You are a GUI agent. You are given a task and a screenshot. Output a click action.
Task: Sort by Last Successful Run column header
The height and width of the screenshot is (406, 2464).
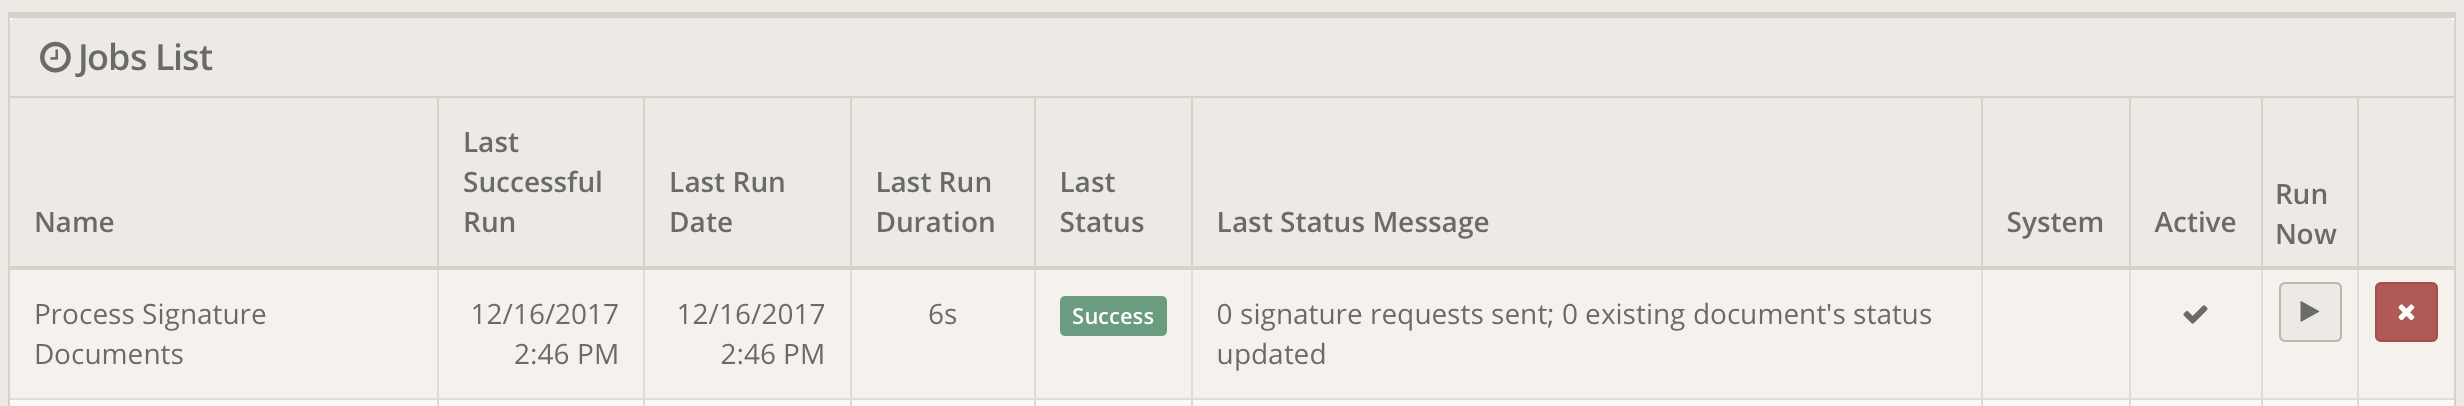click(532, 182)
